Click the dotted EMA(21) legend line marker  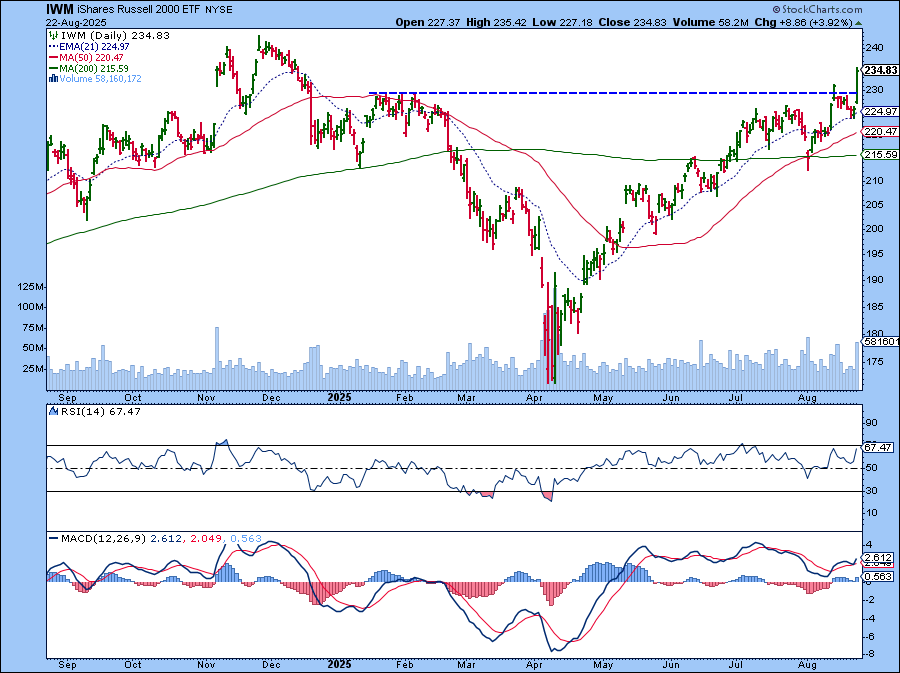pyautogui.click(x=52, y=45)
